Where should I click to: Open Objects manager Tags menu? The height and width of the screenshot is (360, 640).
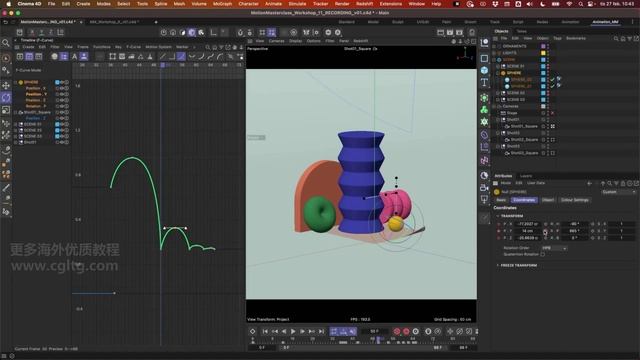tap(557, 38)
